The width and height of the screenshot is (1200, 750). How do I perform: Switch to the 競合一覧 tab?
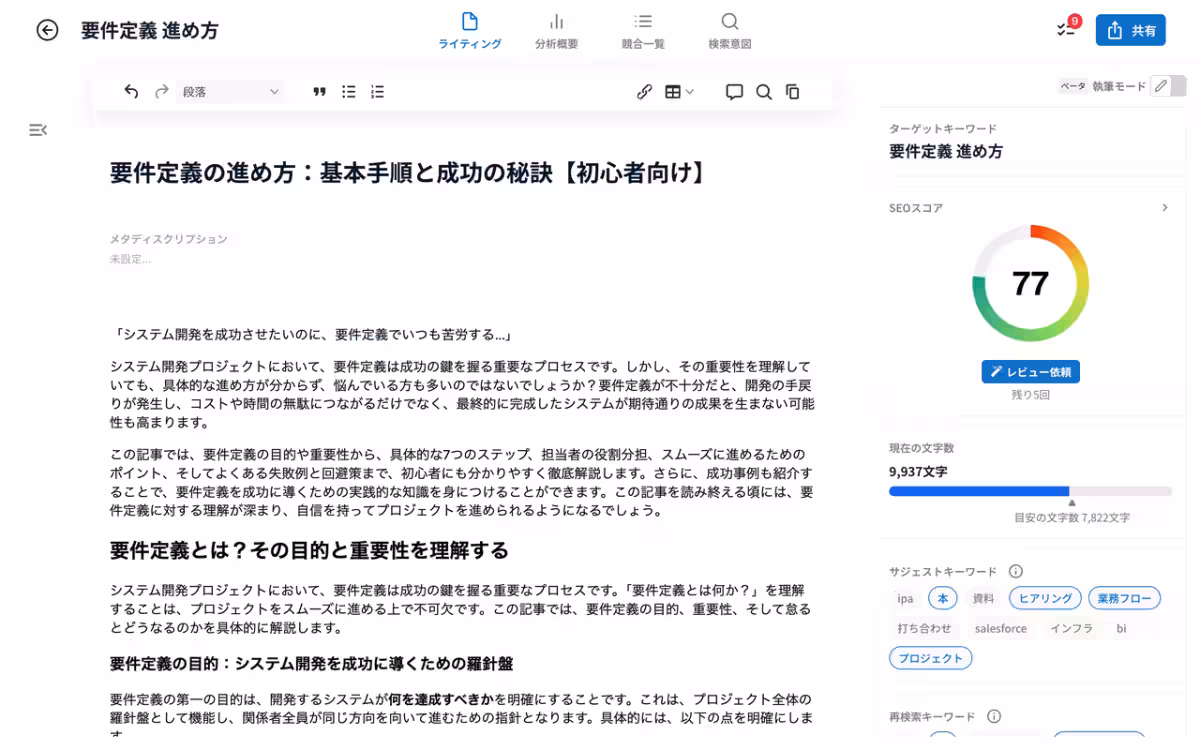pyautogui.click(x=643, y=30)
